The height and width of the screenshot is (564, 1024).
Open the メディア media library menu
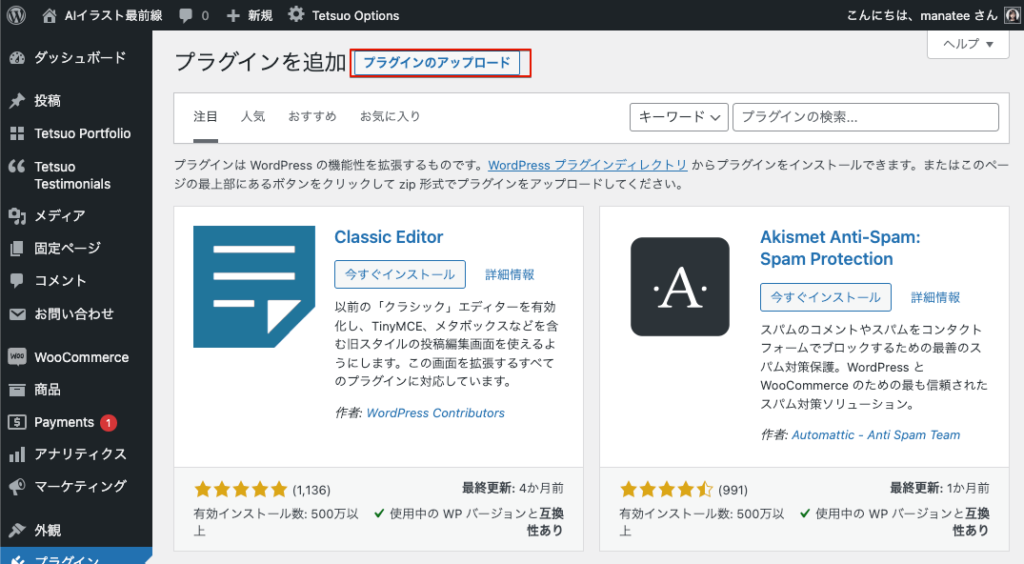(x=59, y=215)
